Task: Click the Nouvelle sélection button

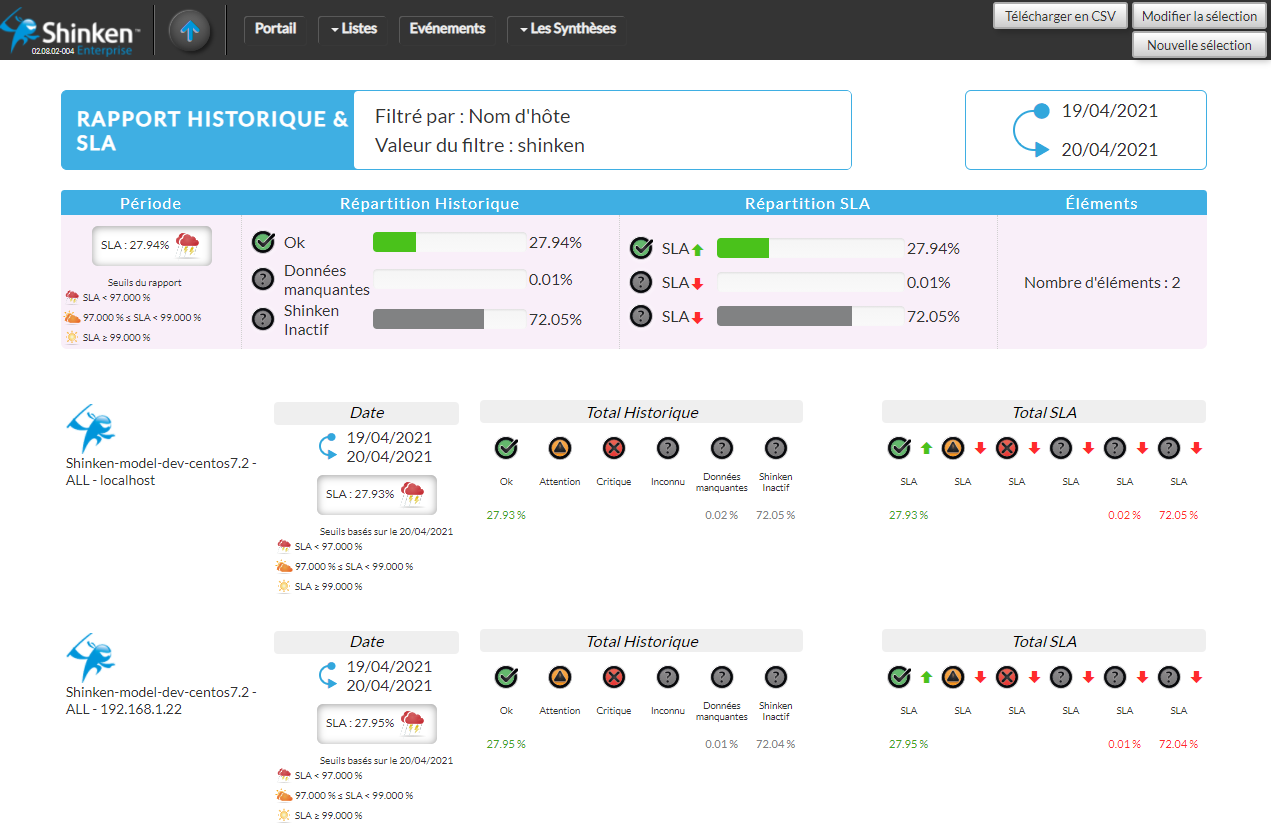Action: pyautogui.click(x=1198, y=45)
